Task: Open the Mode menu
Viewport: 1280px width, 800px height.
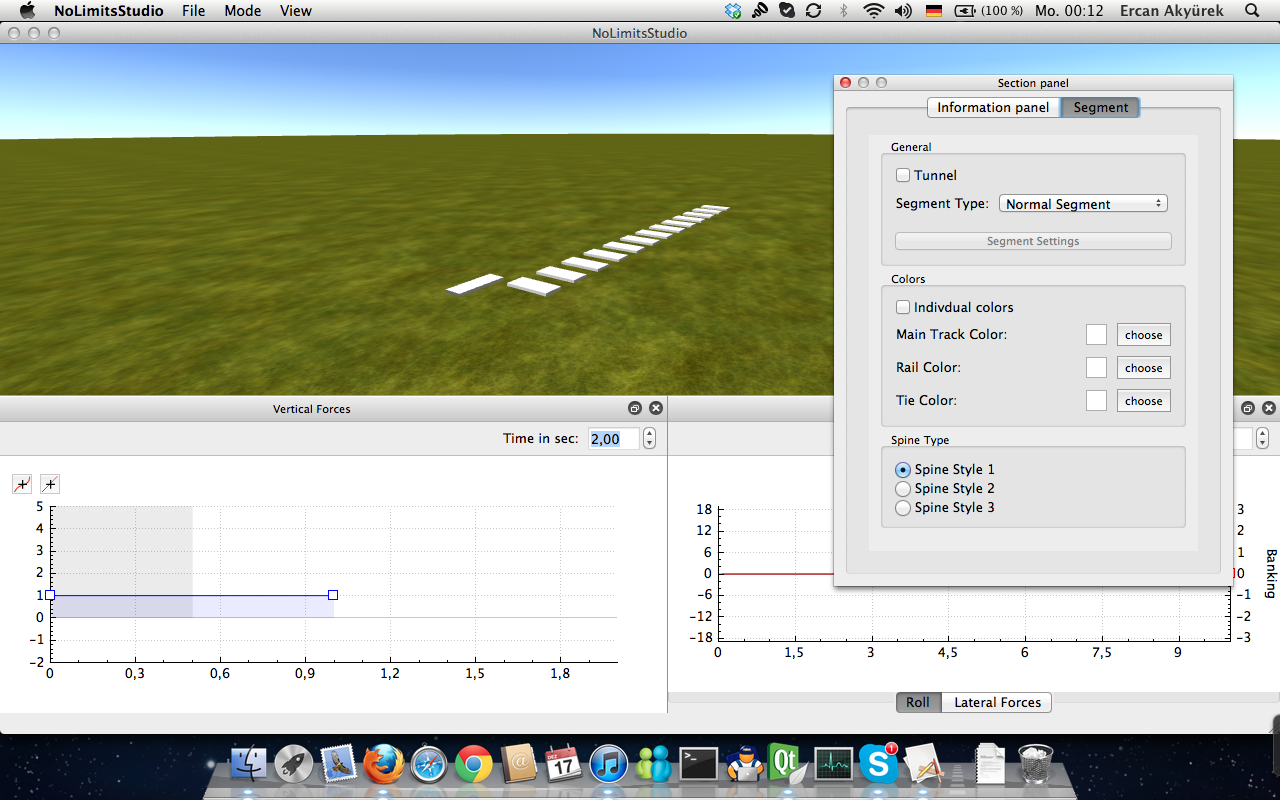Action: tap(242, 11)
